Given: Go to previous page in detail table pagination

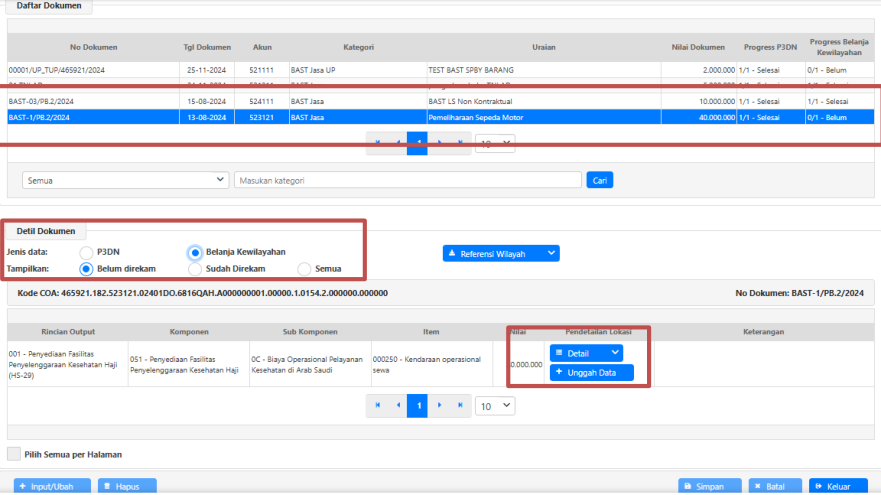Looking at the screenshot, I should point(398,406).
